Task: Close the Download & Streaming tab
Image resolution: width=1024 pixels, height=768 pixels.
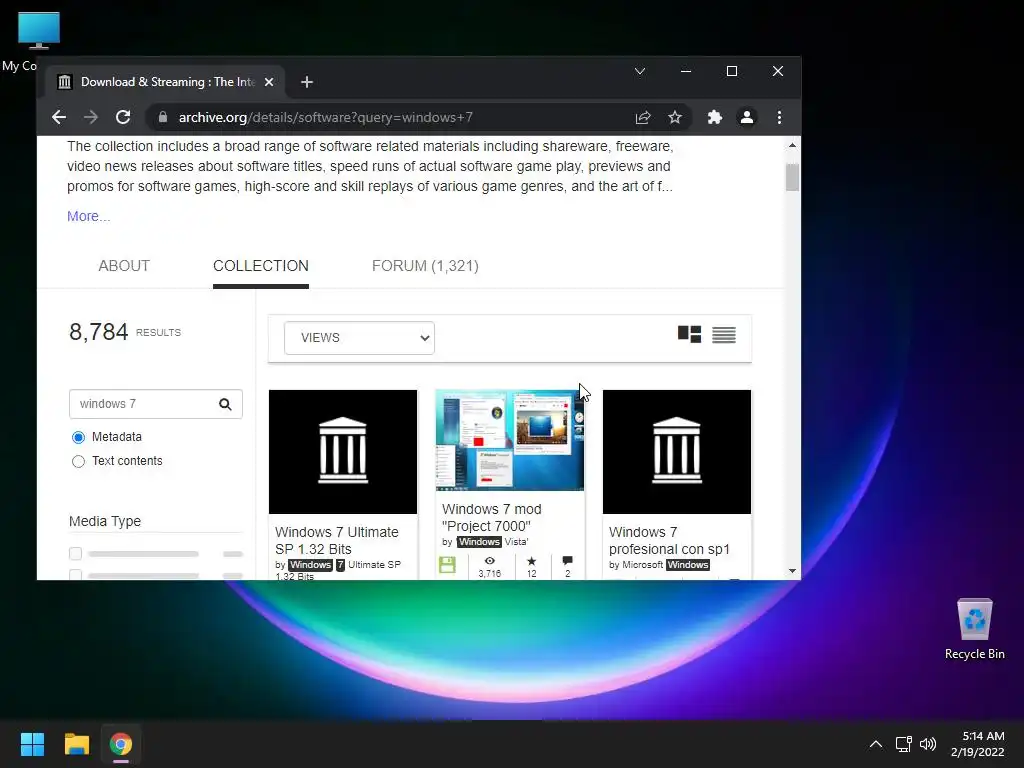Action: [x=269, y=82]
